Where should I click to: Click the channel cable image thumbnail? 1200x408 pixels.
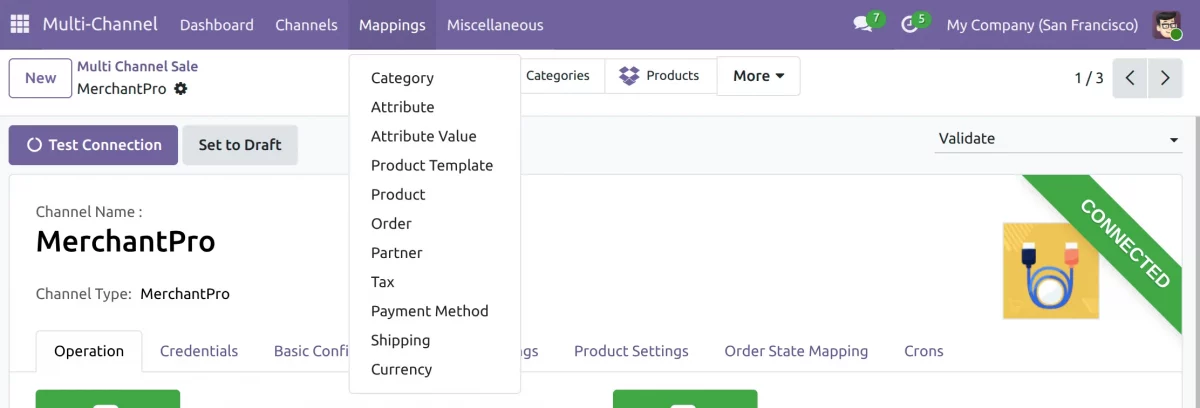click(x=1050, y=271)
